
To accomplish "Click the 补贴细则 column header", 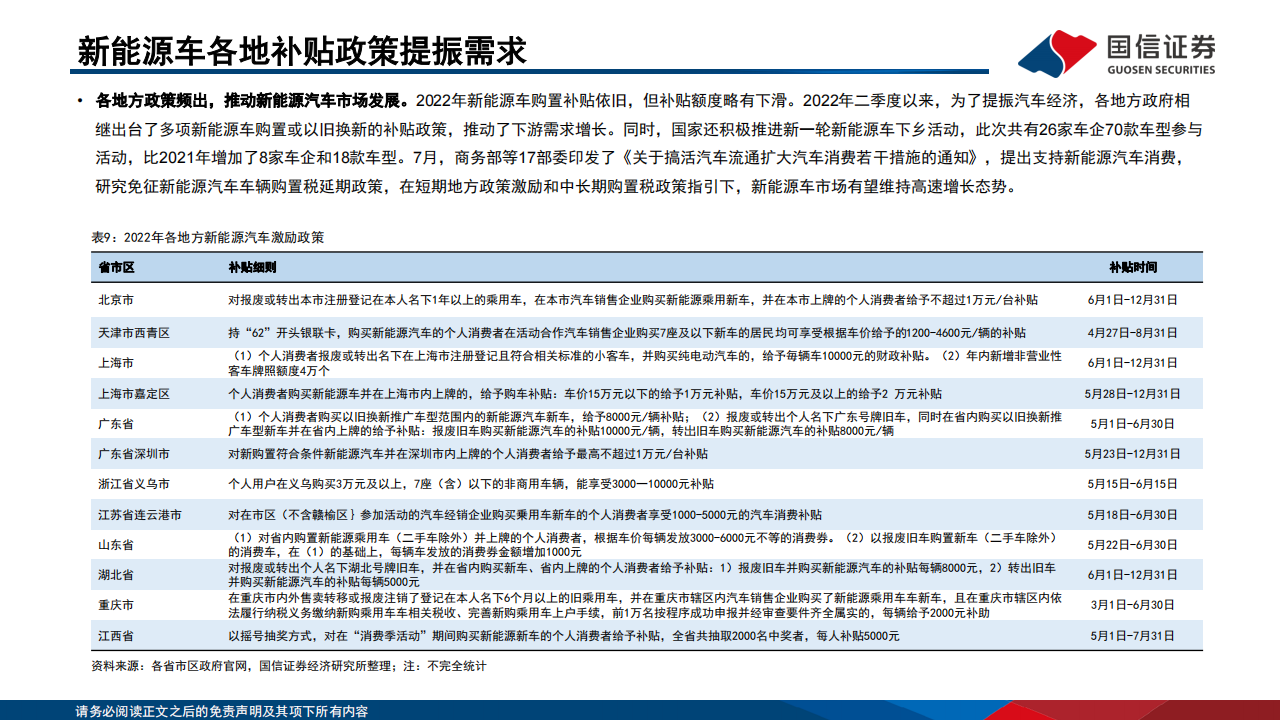I will (252, 268).
